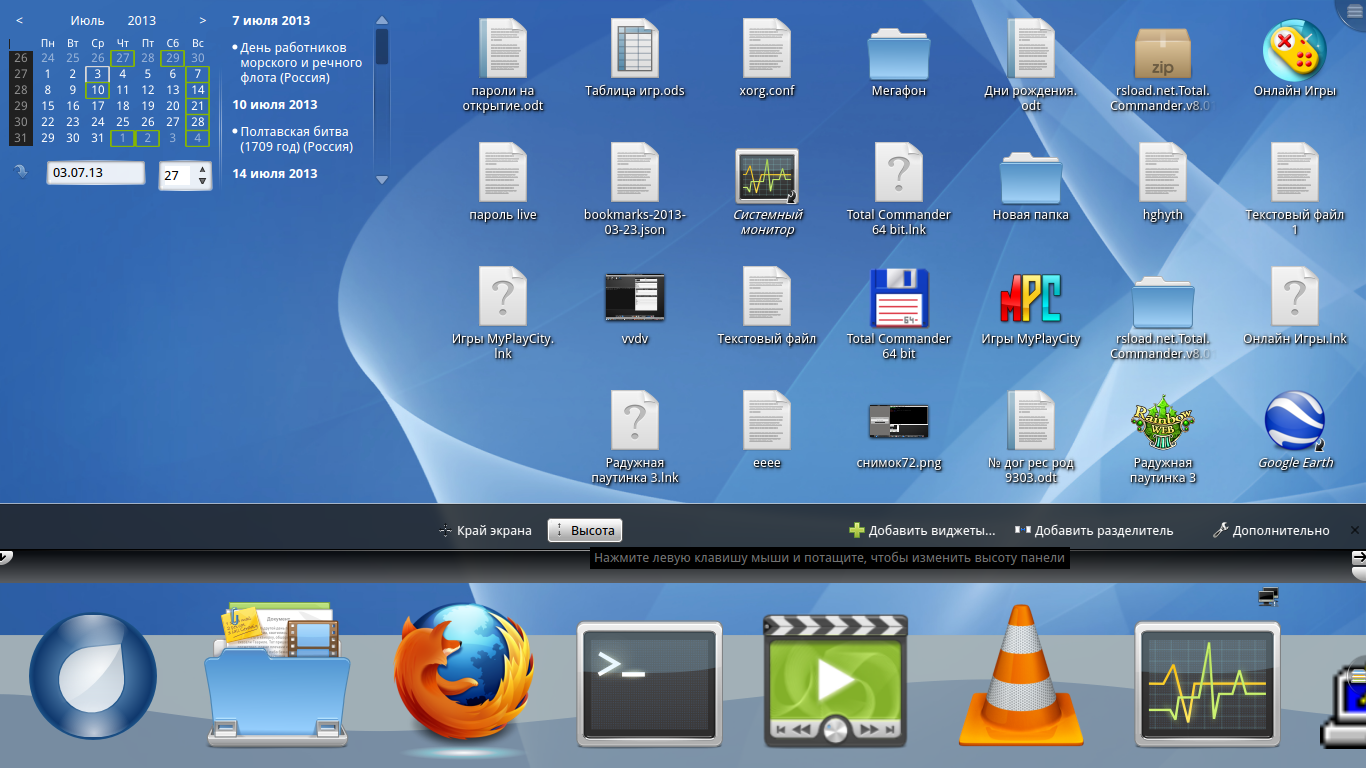Click the Высота panel height button

click(585, 531)
